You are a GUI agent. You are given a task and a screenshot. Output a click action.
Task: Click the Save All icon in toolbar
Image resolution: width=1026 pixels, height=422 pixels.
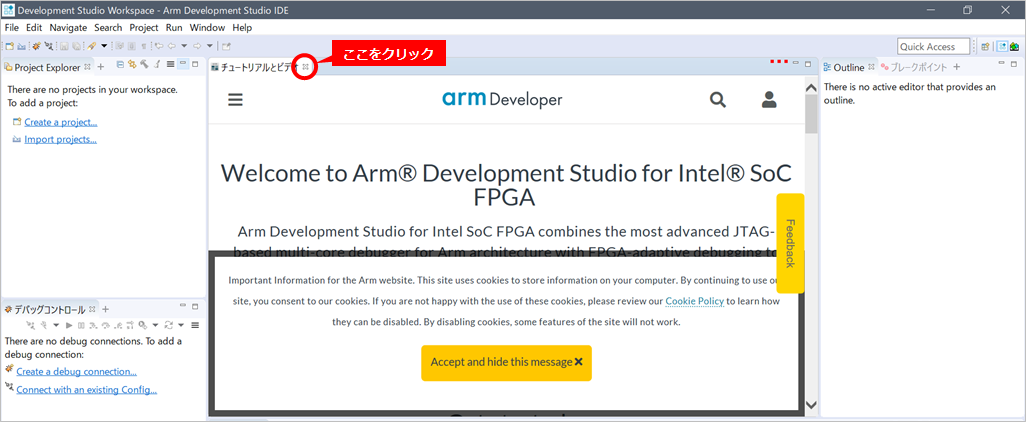point(77,46)
